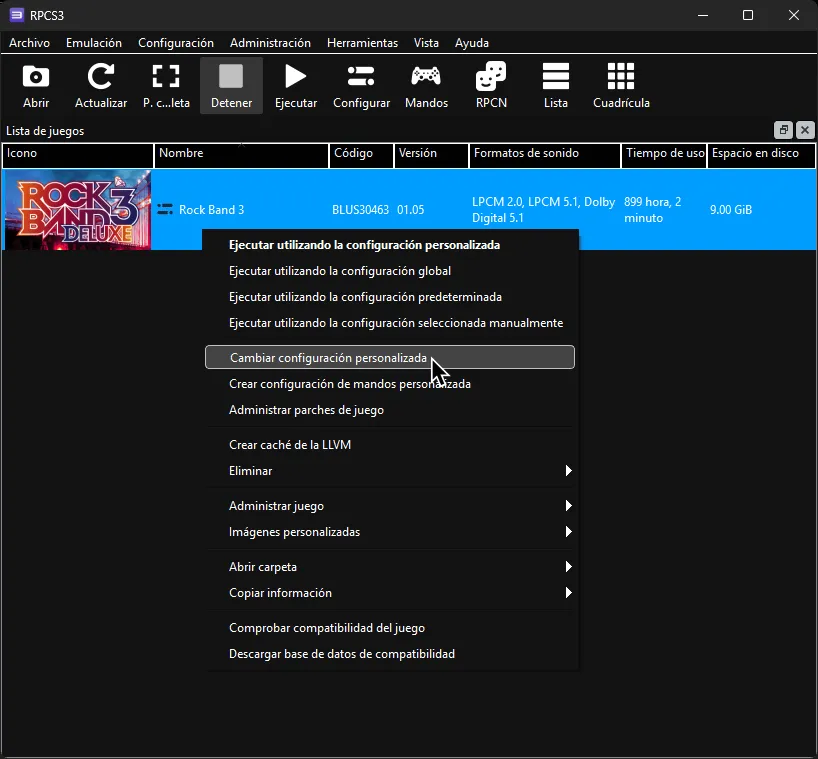The width and height of the screenshot is (818, 759).
Task: Click the fullscreen toolbar icon
Action: 166,84
